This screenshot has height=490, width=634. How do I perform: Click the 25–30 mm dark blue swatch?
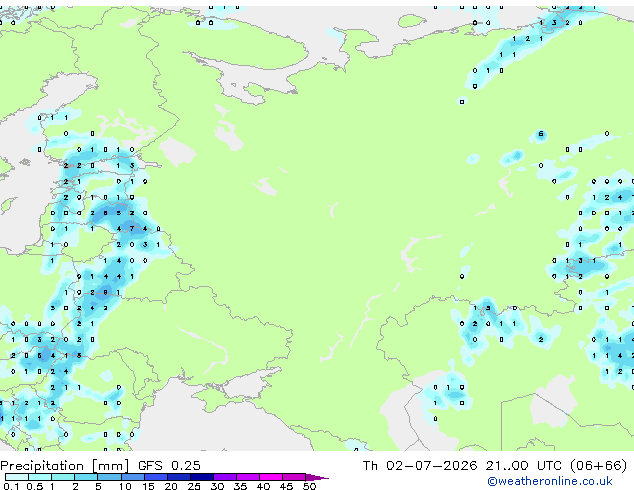click(202, 477)
